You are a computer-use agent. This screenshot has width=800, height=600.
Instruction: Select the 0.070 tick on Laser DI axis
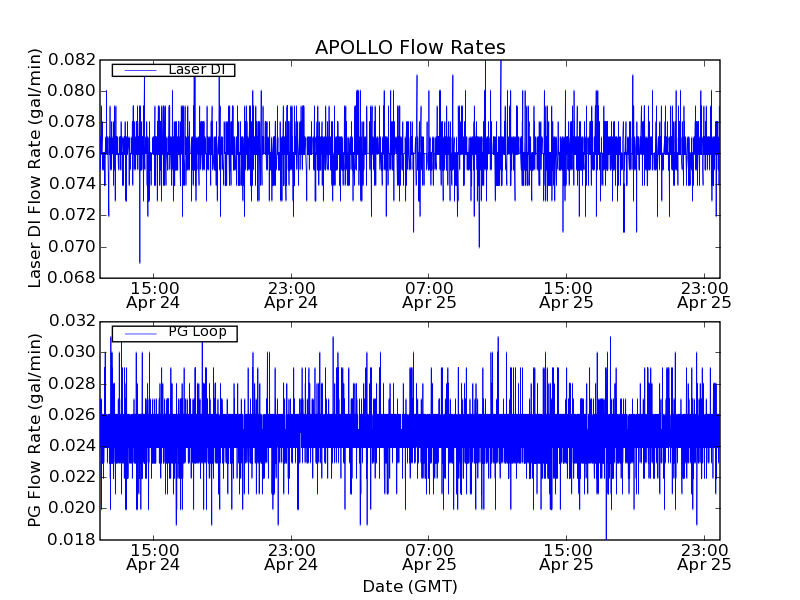(72, 246)
